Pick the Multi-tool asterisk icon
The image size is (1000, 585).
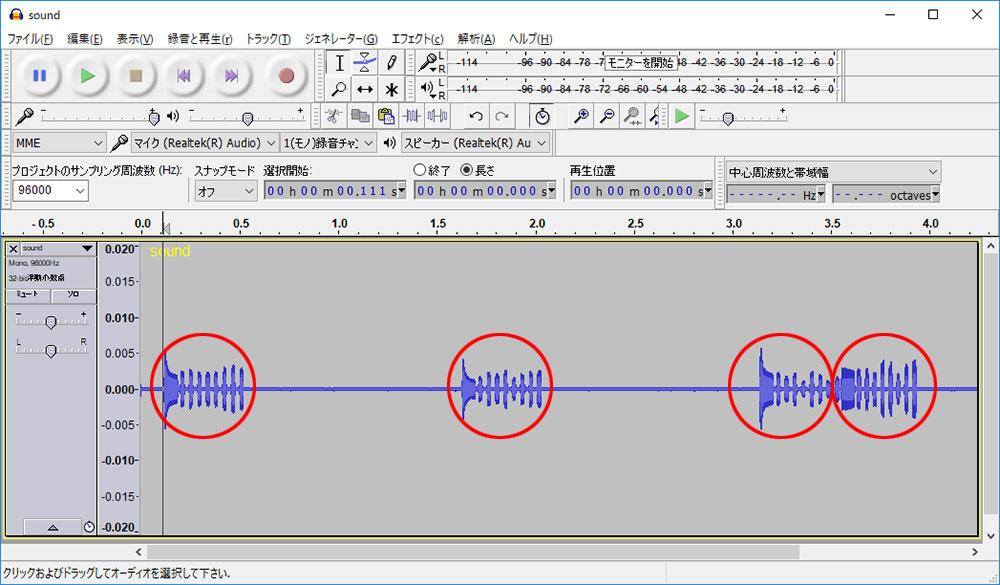tap(392, 89)
